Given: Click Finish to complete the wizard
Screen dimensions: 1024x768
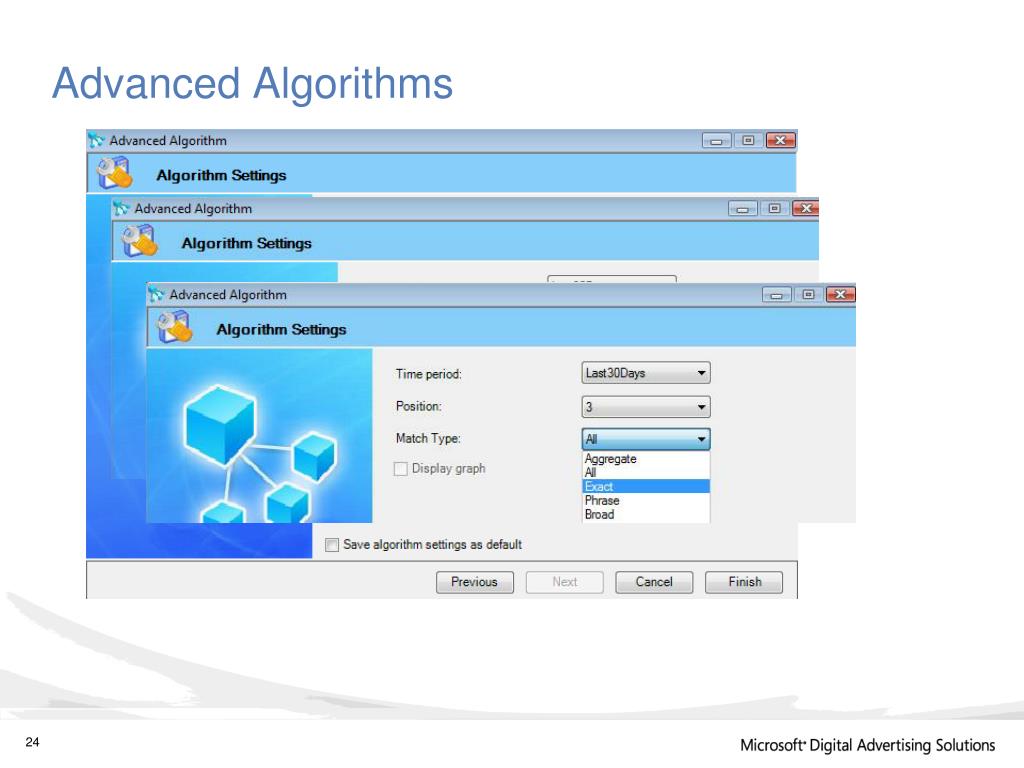Looking at the screenshot, I should pyautogui.click(x=744, y=582).
